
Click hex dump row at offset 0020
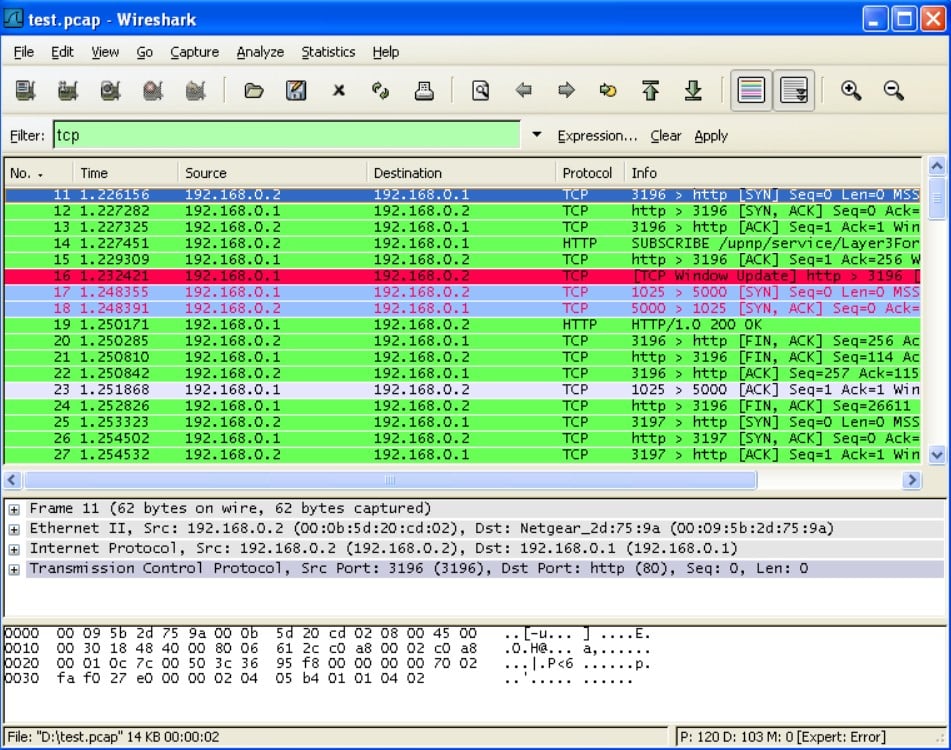click(328, 663)
